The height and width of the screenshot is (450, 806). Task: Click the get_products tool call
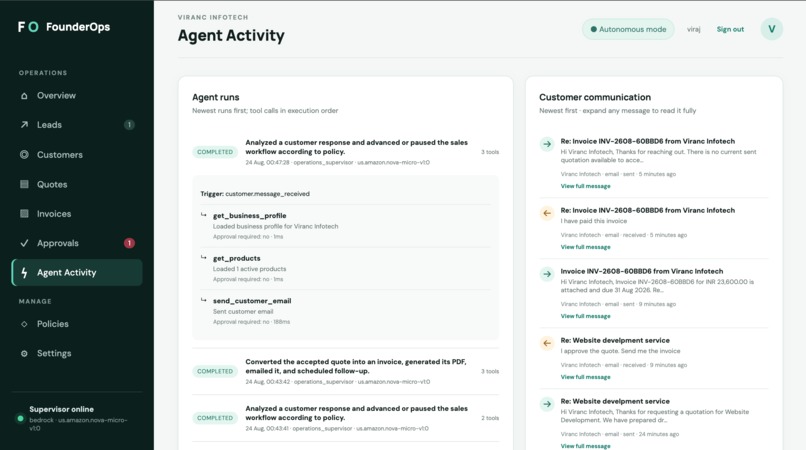pyautogui.click(x=345, y=268)
